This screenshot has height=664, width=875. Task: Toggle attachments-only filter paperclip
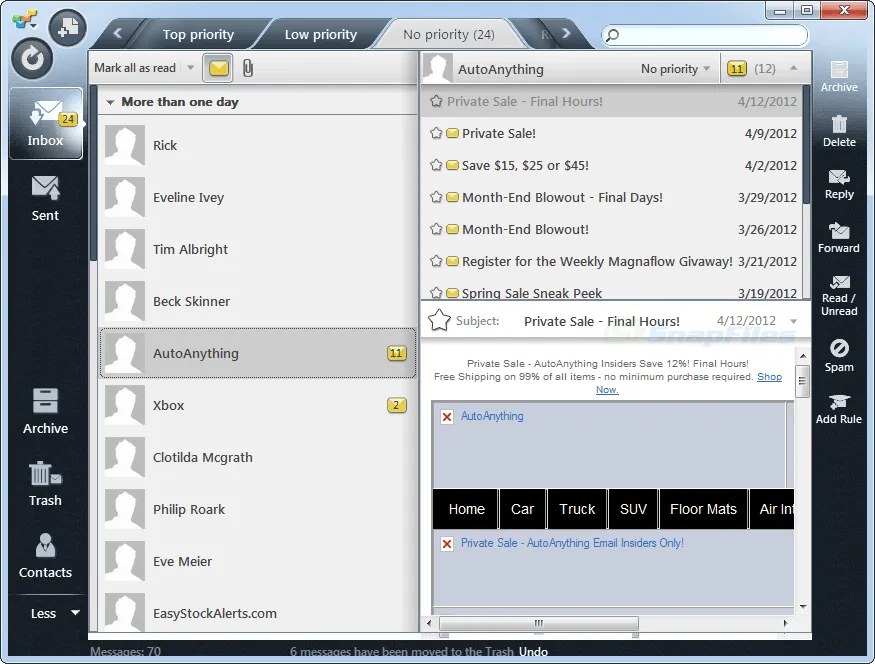point(248,68)
